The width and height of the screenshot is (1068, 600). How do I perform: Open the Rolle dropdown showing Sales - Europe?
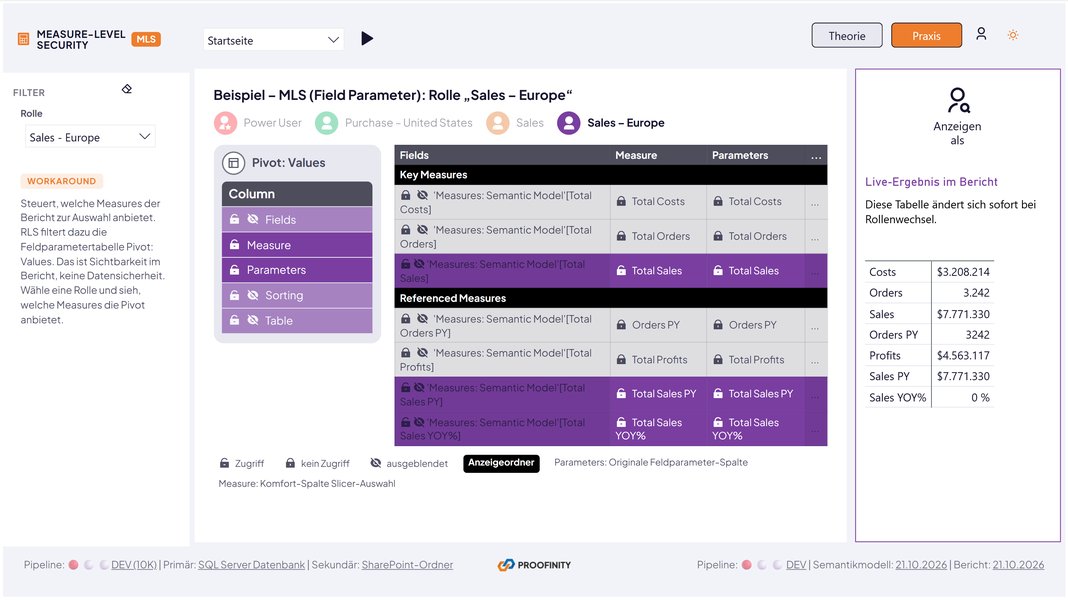pyautogui.click(x=90, y=137)
